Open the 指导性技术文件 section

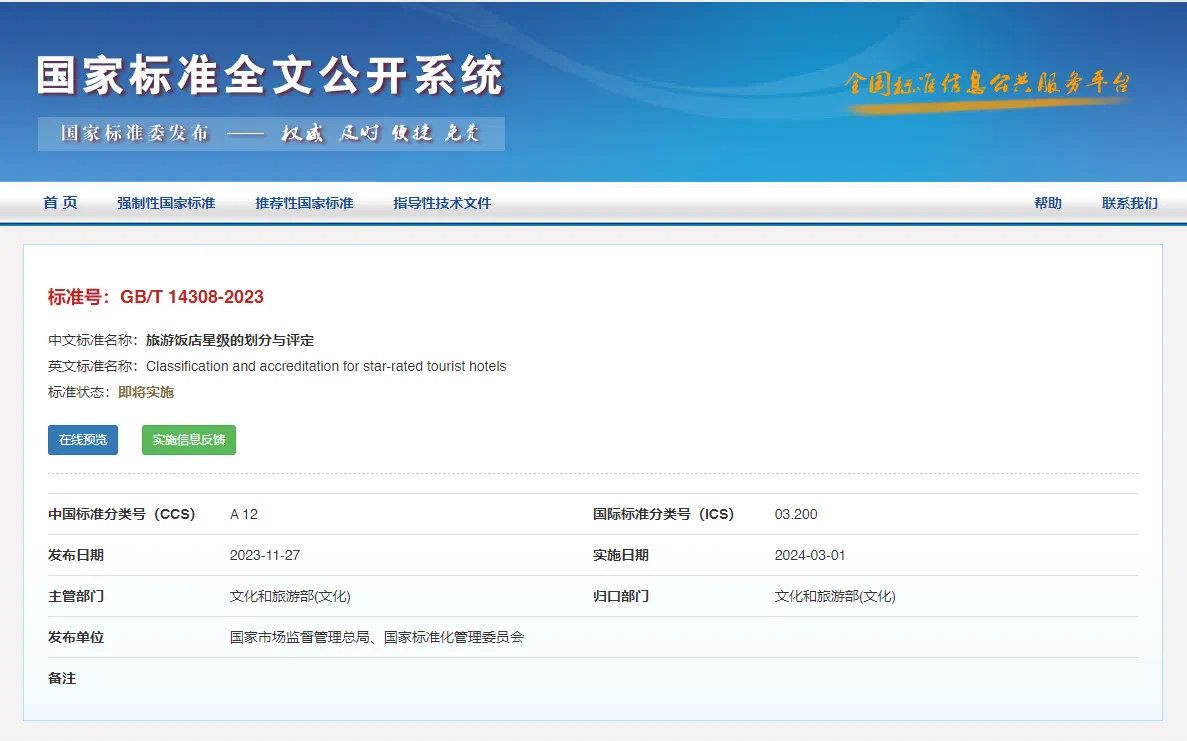click(x=441, y=202)
